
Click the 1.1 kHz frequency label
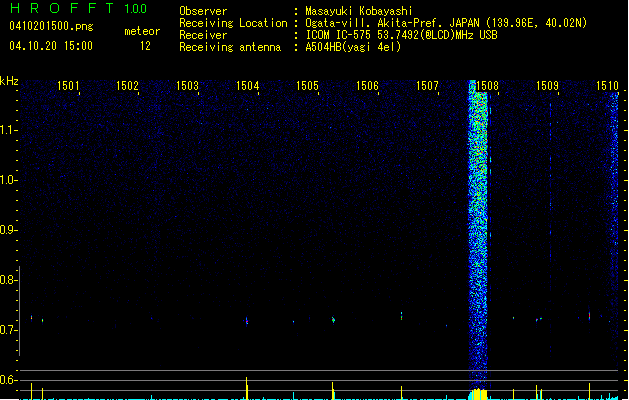8,130
